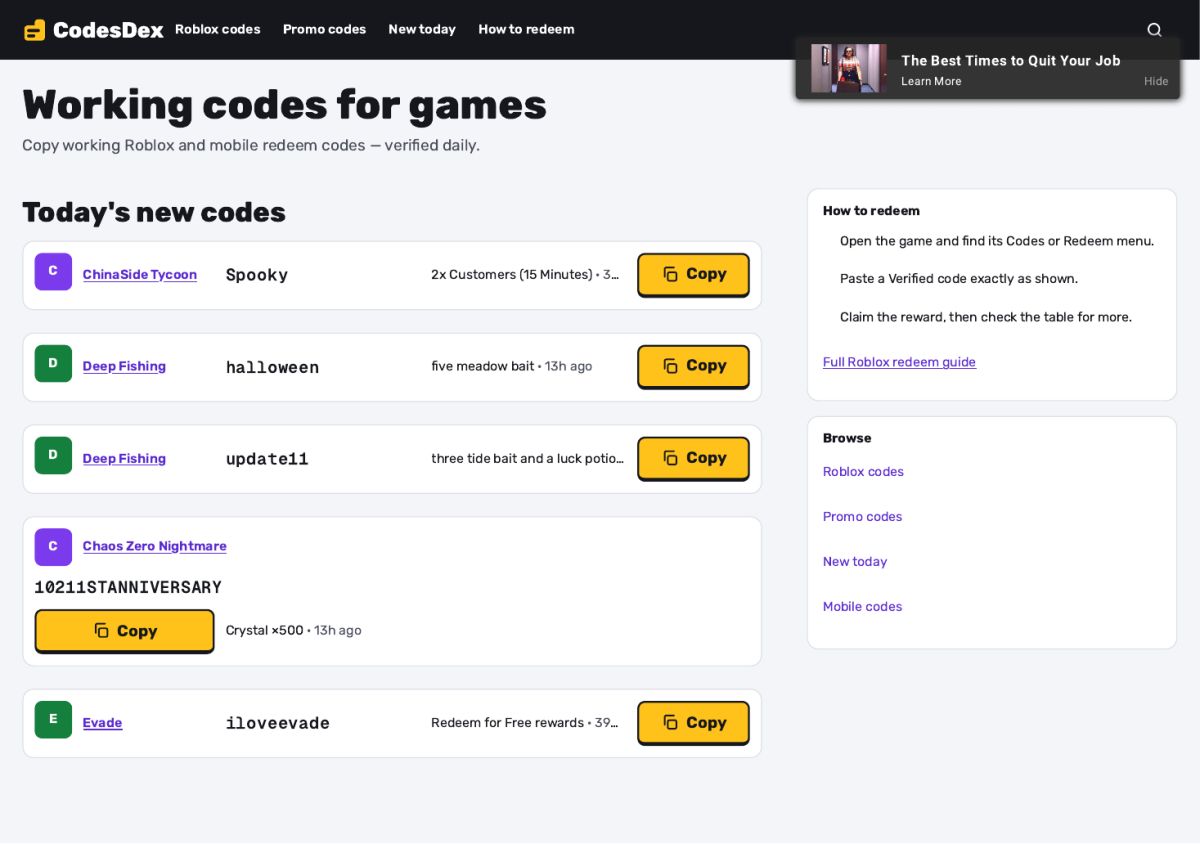
Task: Open Deep Fishing link for halloween code
Action: [x=124, y=367]
